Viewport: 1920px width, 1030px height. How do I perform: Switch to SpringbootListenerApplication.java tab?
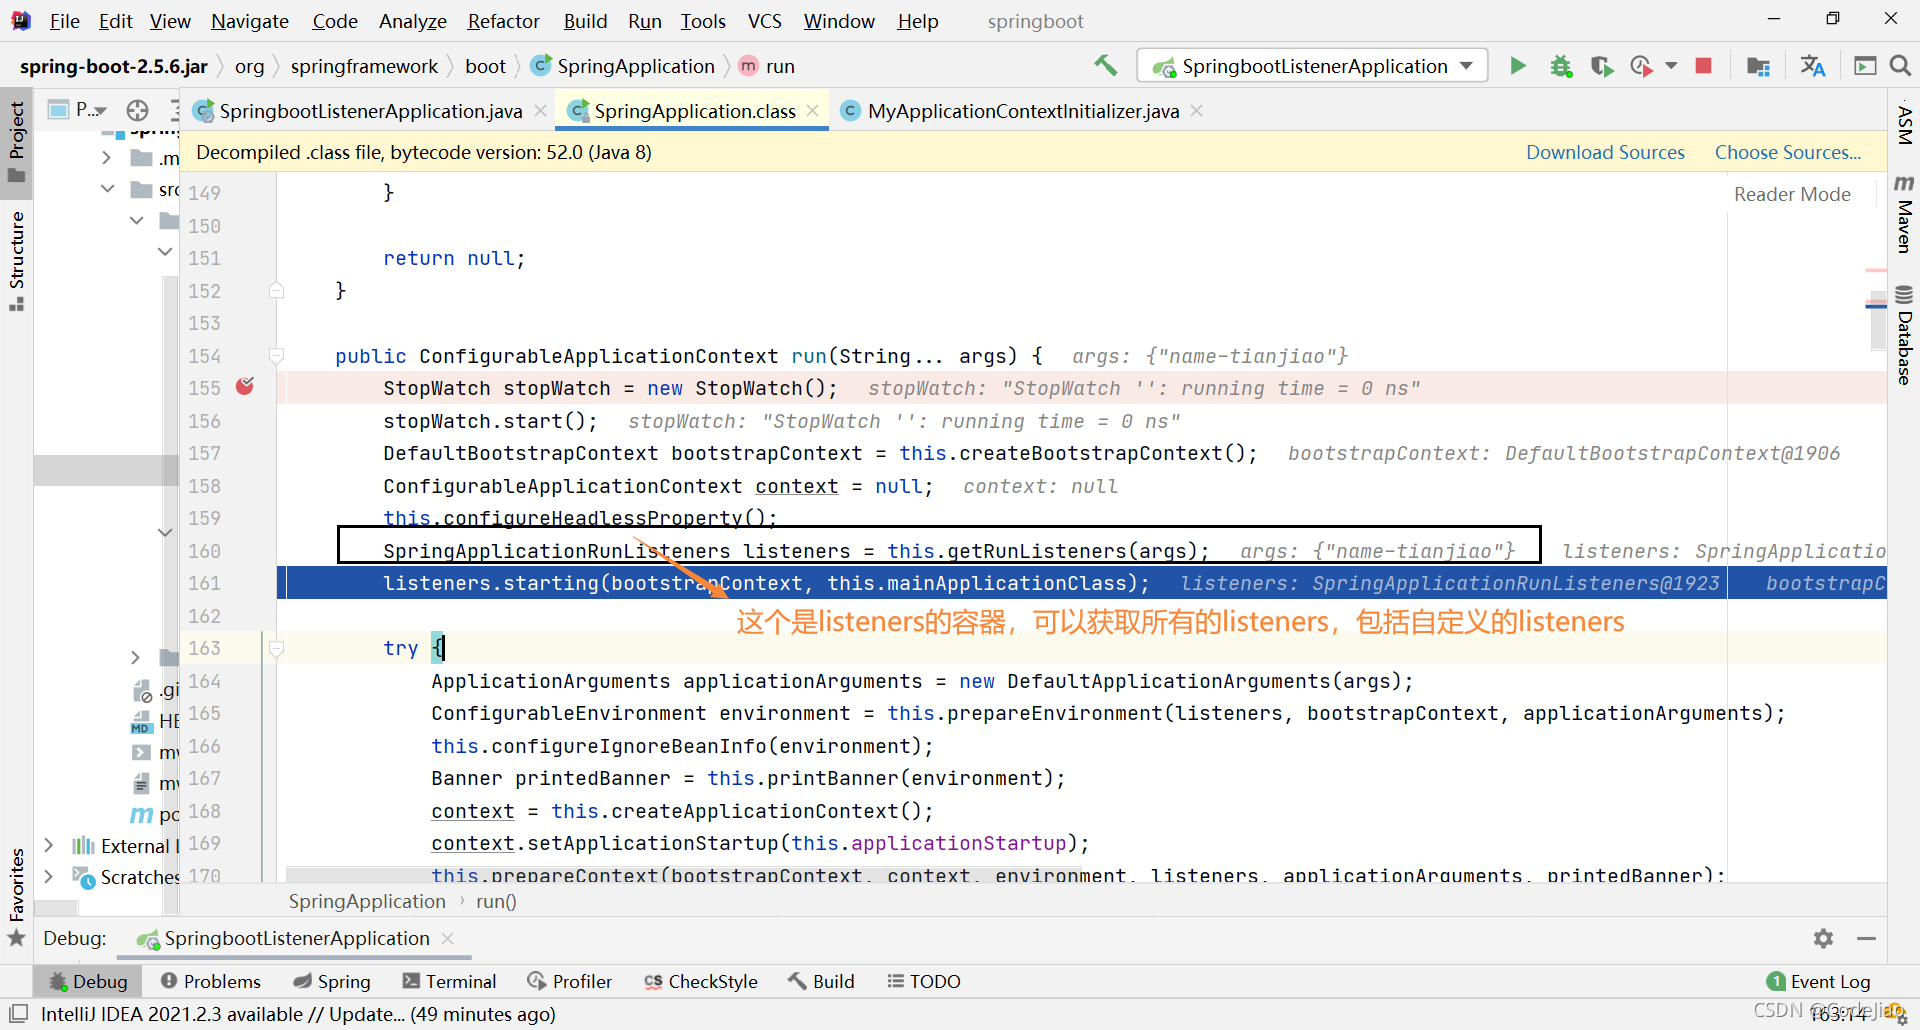pyautogui.click(x=370, y=111)
